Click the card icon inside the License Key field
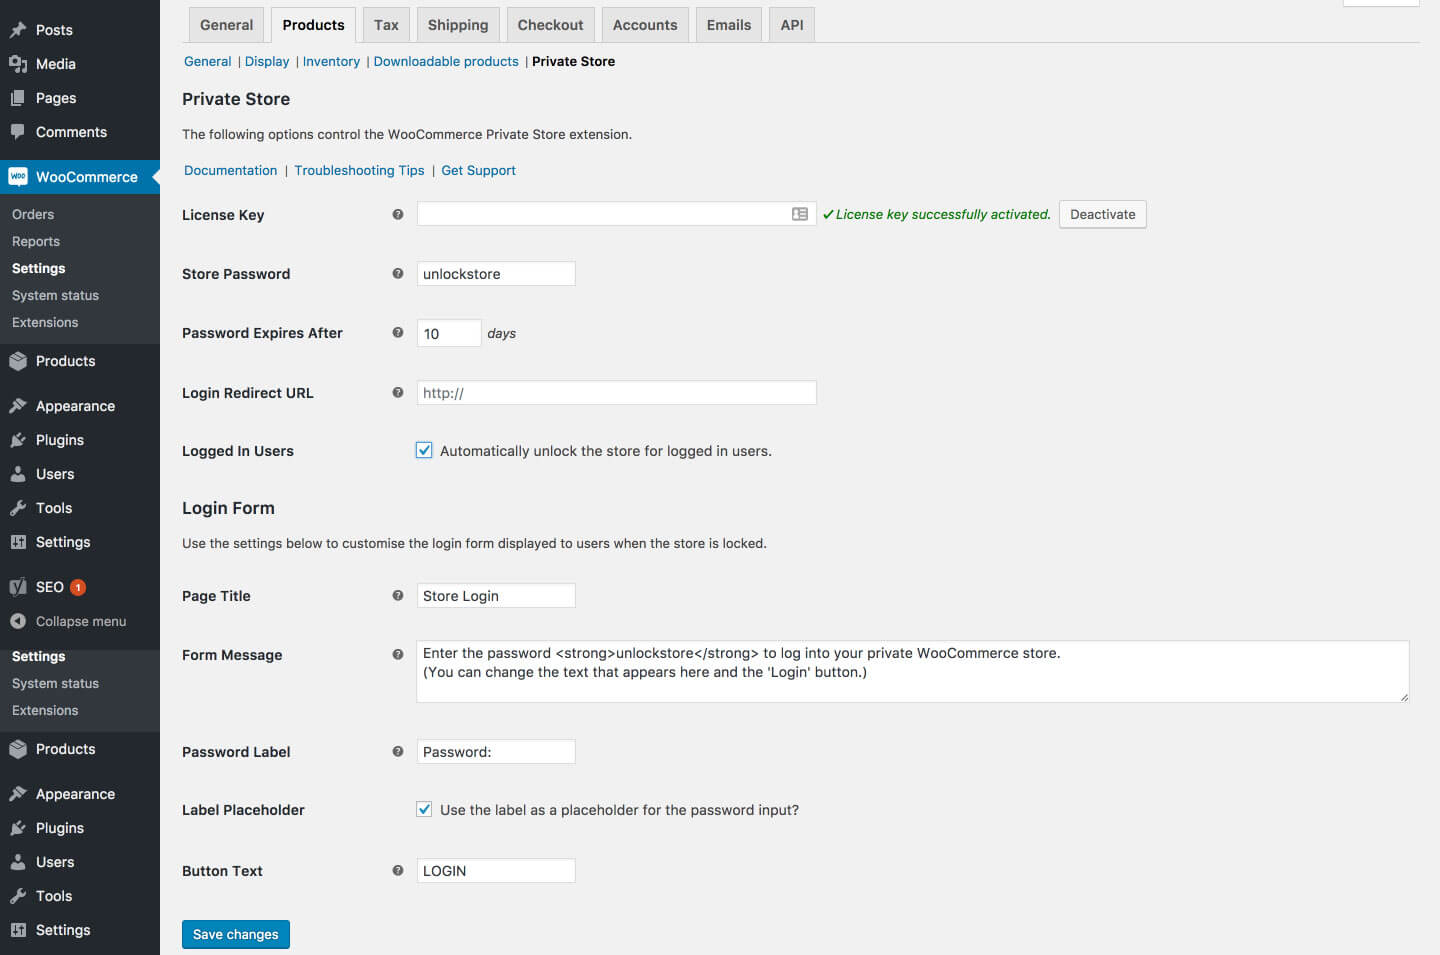The image size is (1440, 955). [800, 213]
